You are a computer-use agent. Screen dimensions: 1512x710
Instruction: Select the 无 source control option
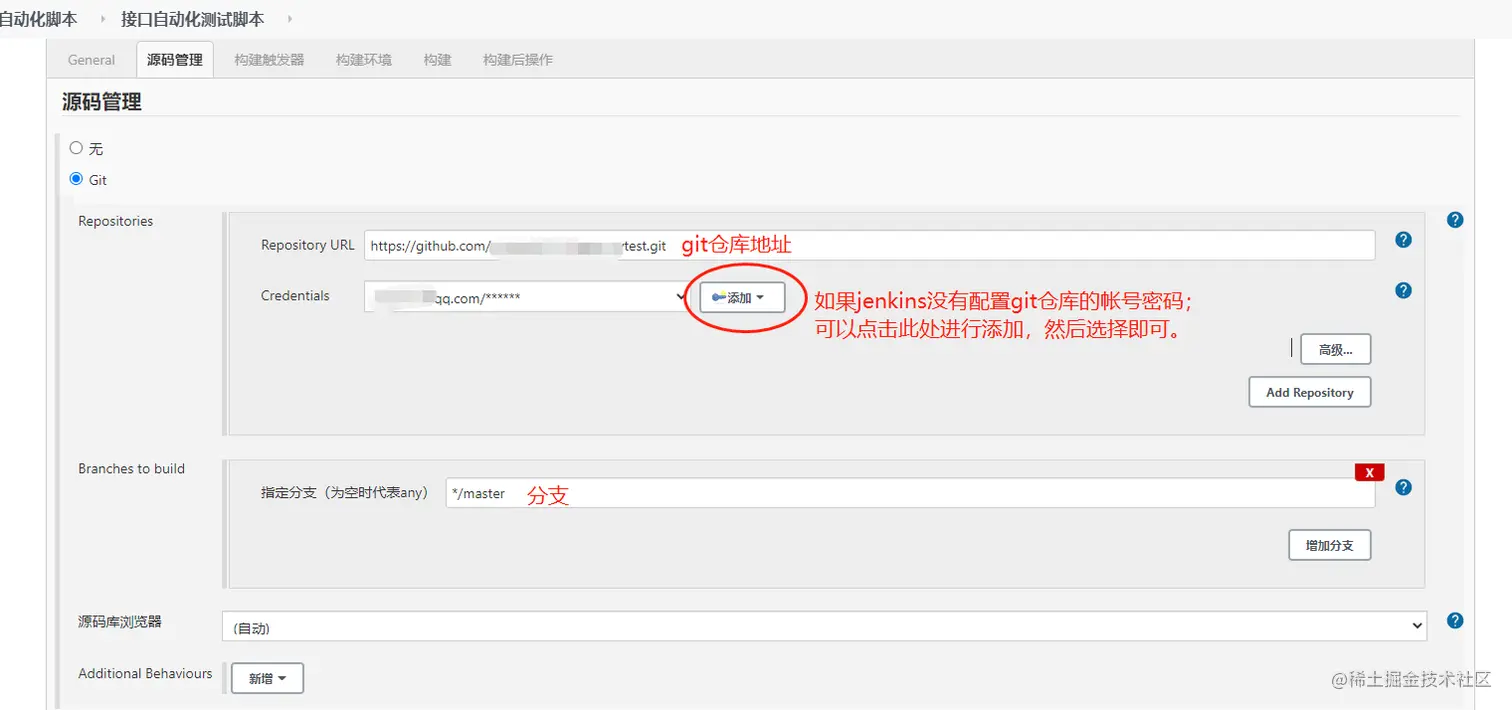[x=76, y=148]
